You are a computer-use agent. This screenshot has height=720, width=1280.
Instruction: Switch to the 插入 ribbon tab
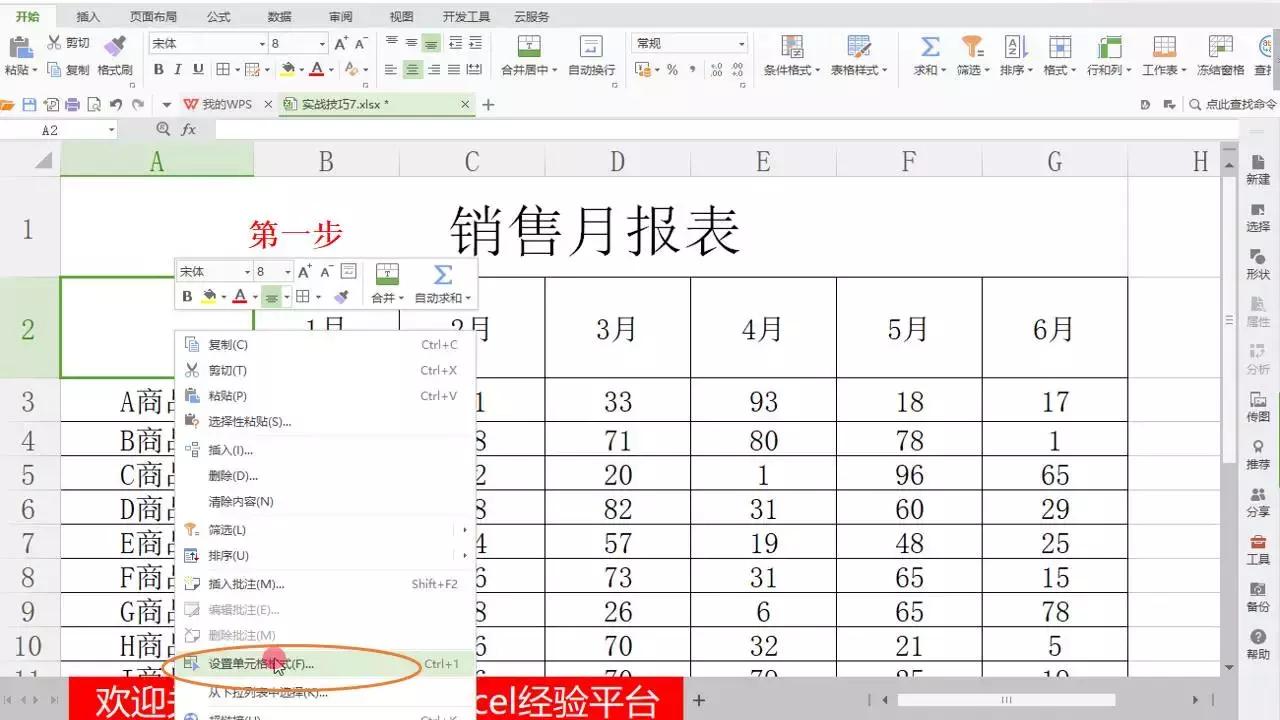pyautogui.click(x=86, y=15)
